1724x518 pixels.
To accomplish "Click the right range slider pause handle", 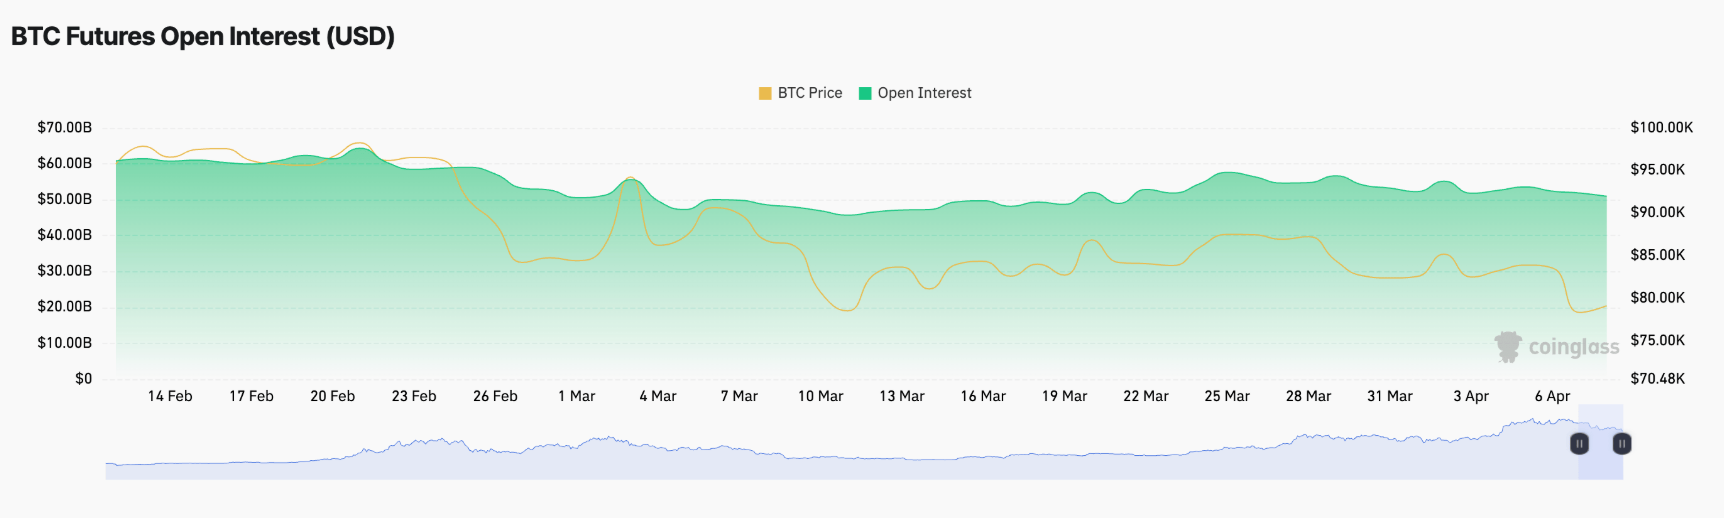I will point(1622,443).
